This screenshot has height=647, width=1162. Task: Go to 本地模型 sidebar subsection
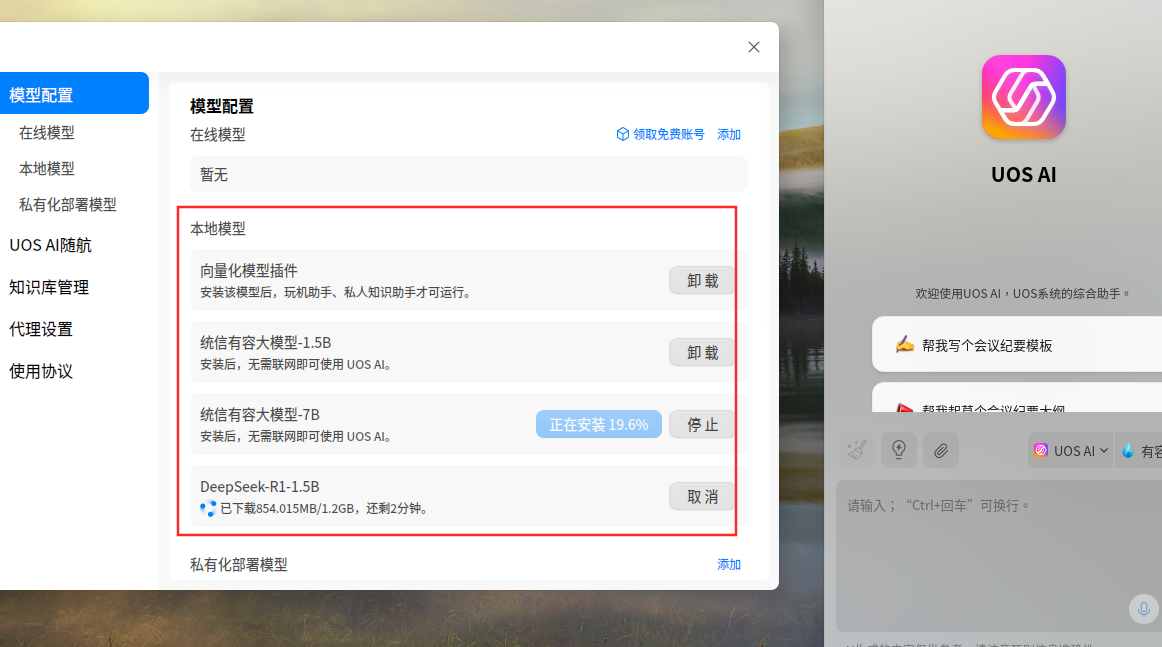click(x=47, y=169)
